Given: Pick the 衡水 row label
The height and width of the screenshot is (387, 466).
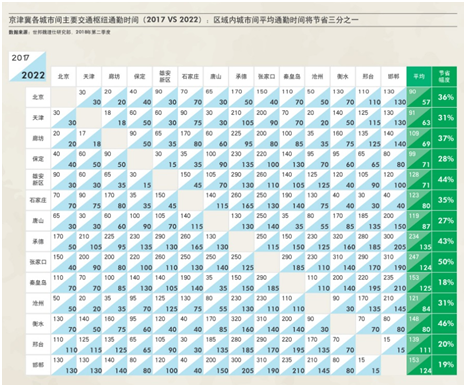Looking at the screenshot, I should 38,324.
